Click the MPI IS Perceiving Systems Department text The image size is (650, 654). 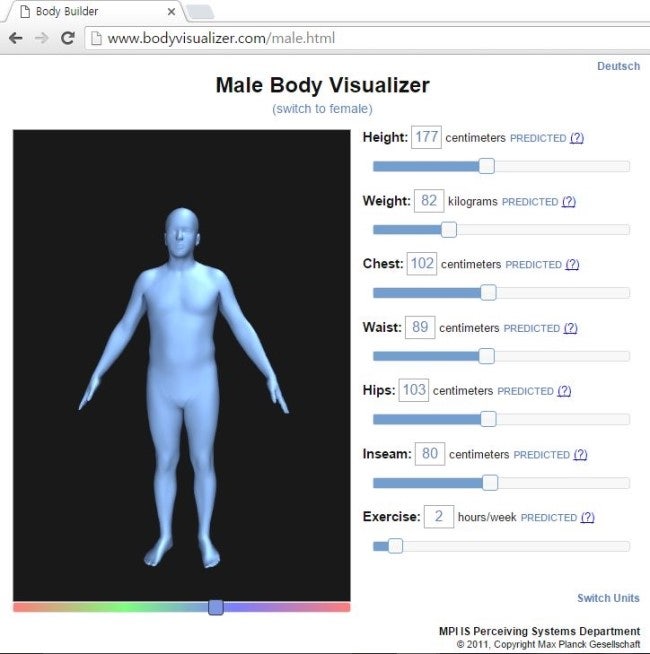(539, 631)
